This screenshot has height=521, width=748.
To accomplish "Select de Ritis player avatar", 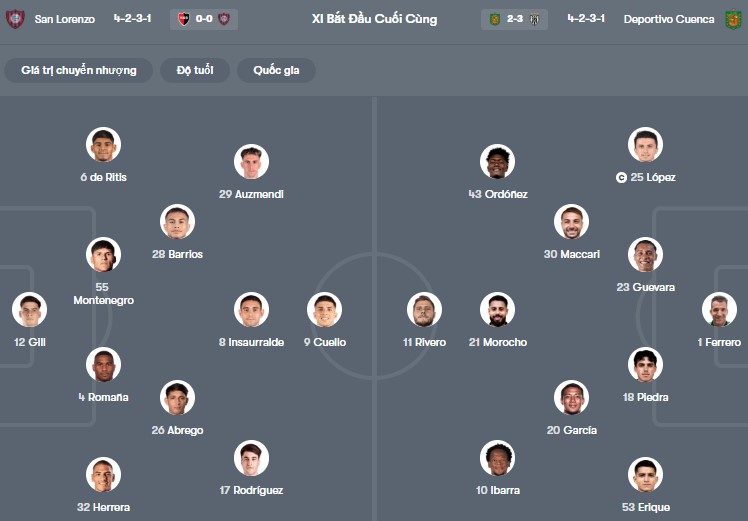I will tap(103, 145).
